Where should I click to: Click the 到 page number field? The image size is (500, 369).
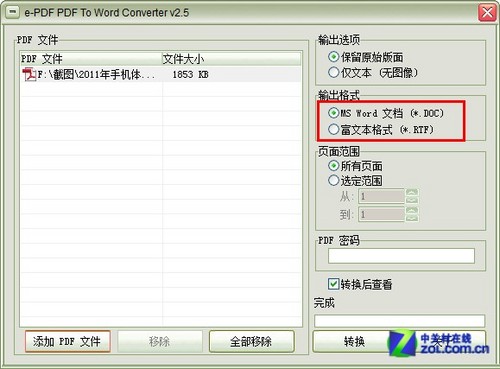(381, 214)
